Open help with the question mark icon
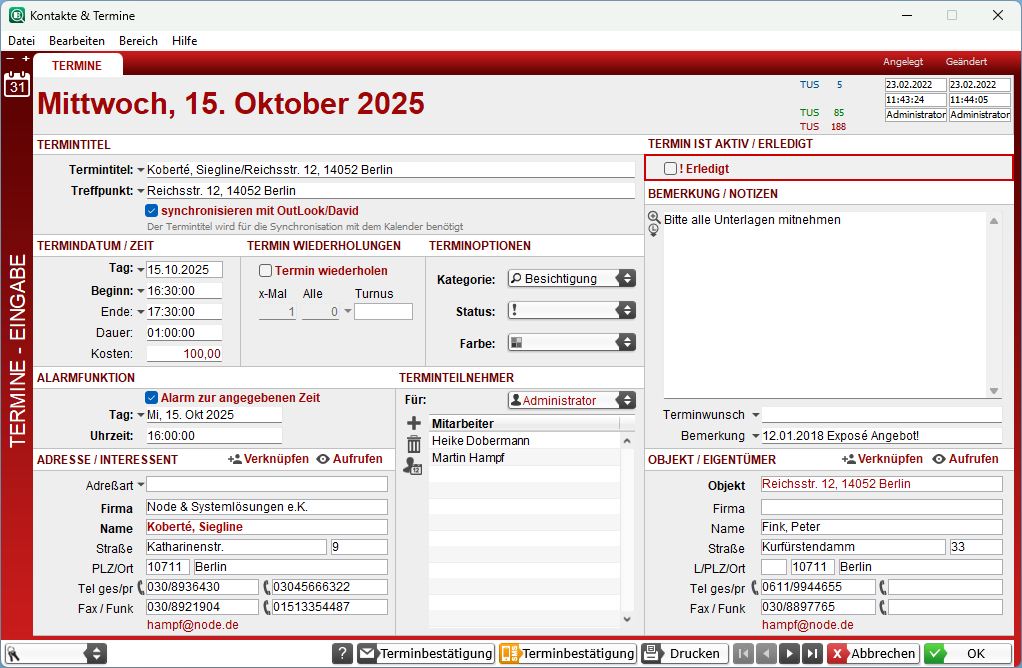 click(x=342, y=653)
